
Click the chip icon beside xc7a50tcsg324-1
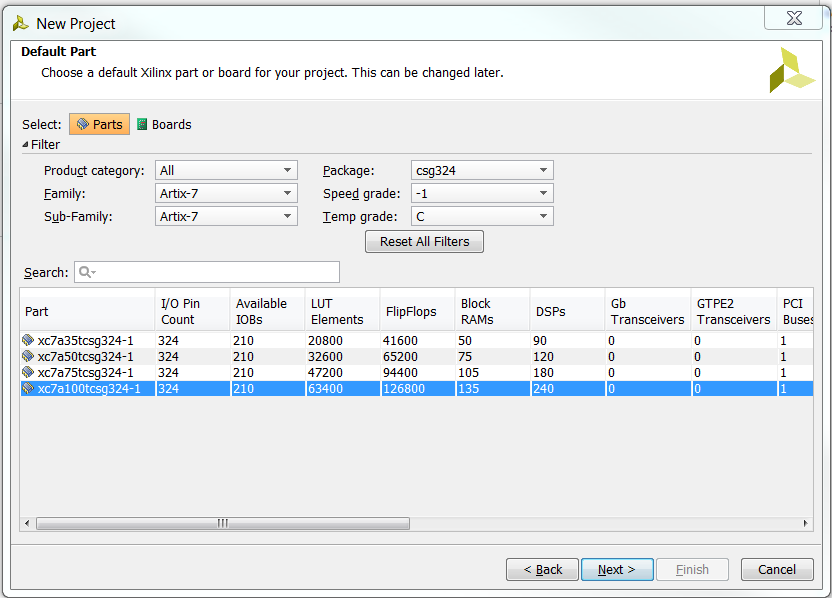coord(28,356)
